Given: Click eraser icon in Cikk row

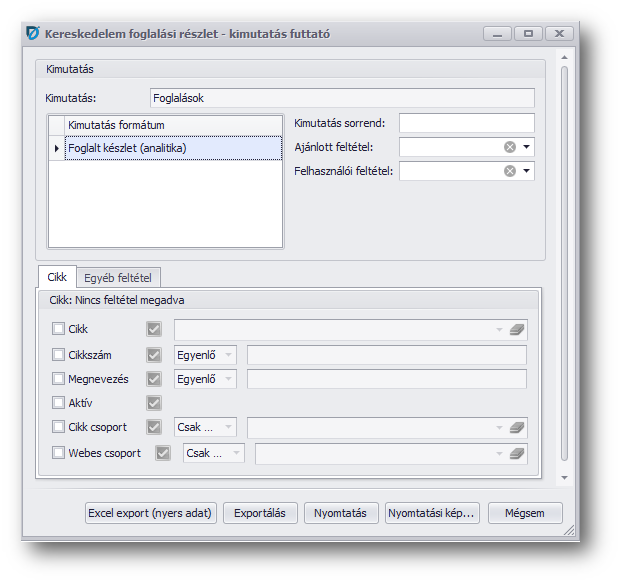Looking at the screenshot, I should [x=516, y=329].
